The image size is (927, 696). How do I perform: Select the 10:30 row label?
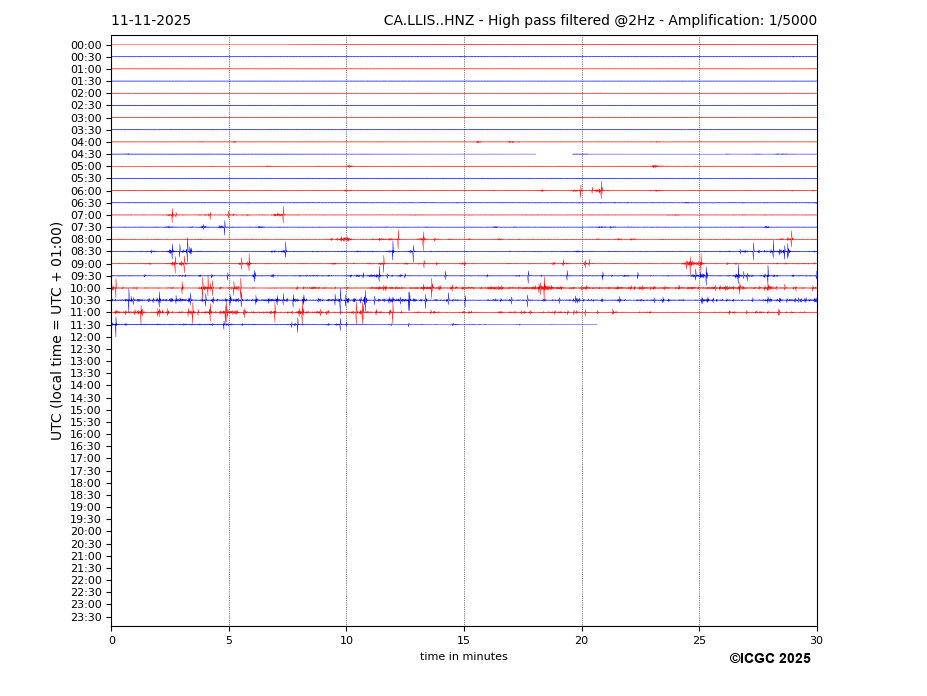(86, 300)
